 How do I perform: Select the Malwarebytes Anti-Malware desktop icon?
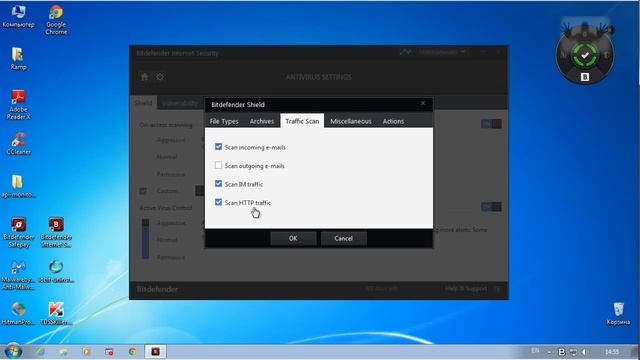[x=18, y=275]
